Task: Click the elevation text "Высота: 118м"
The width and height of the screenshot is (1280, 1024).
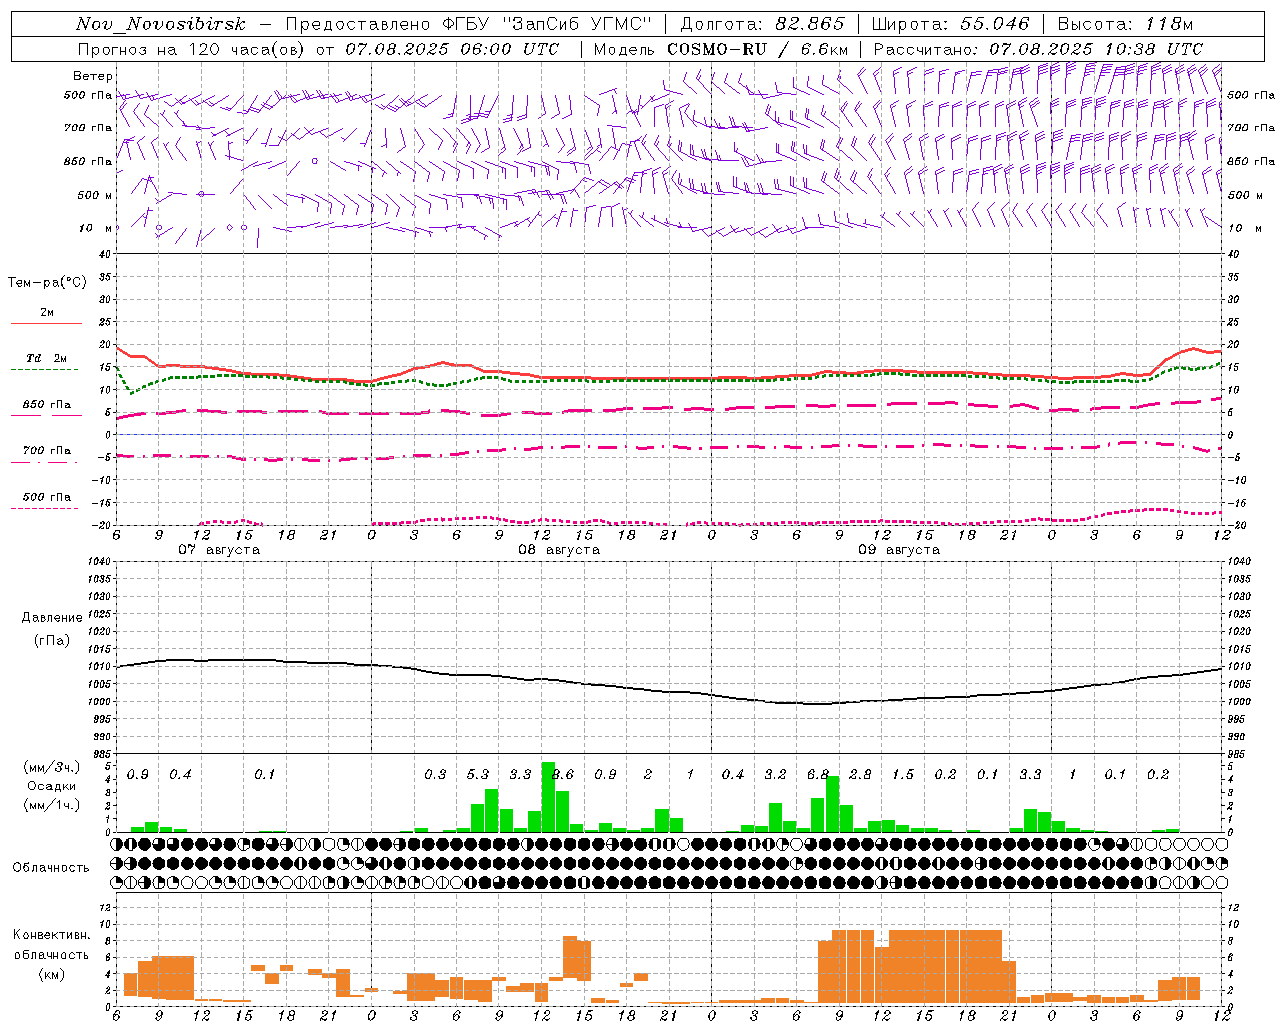Action: (x=1125, y=24)
